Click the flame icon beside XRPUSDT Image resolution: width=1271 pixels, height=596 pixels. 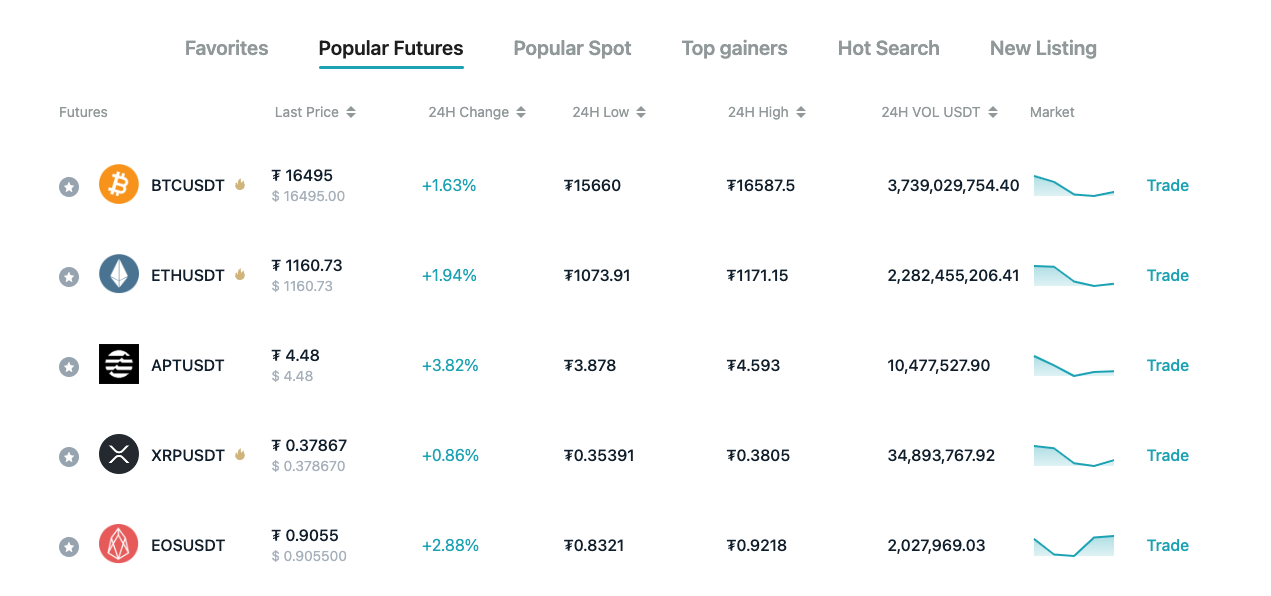240,455
